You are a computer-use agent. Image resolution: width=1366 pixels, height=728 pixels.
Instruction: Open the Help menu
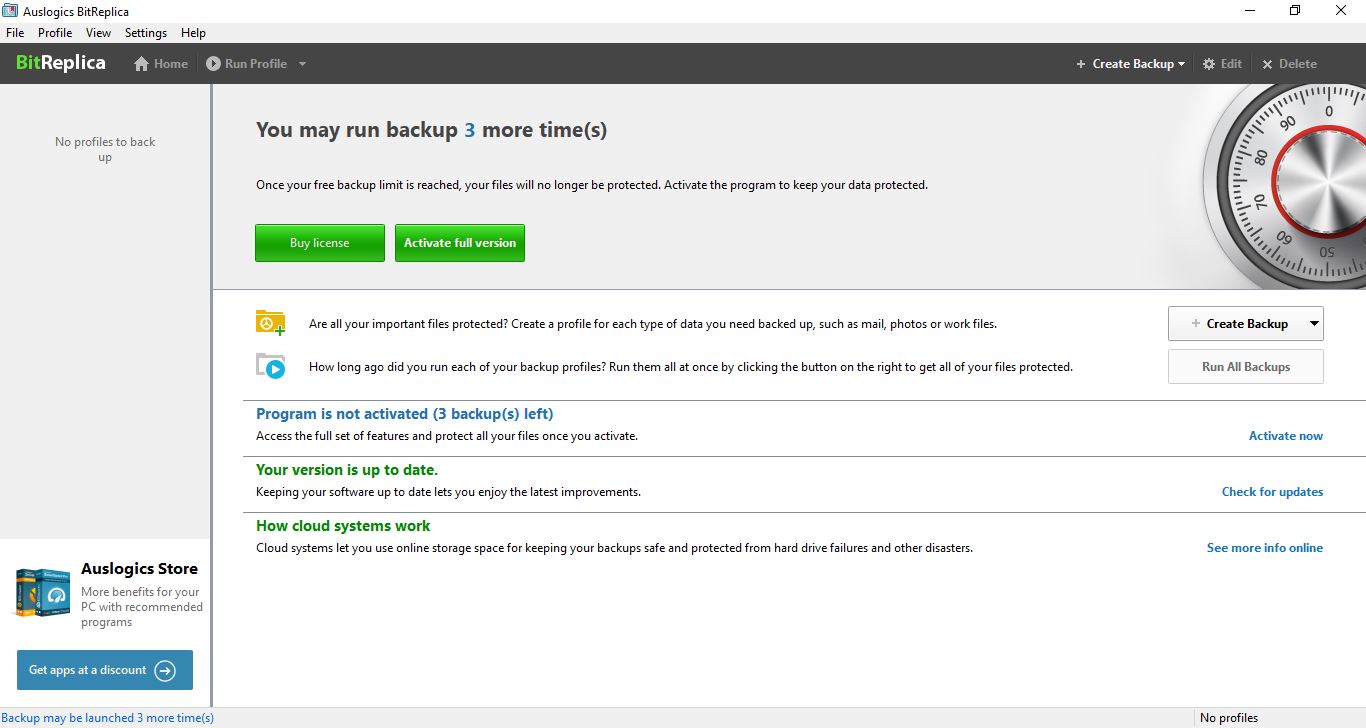coord(193,33)
